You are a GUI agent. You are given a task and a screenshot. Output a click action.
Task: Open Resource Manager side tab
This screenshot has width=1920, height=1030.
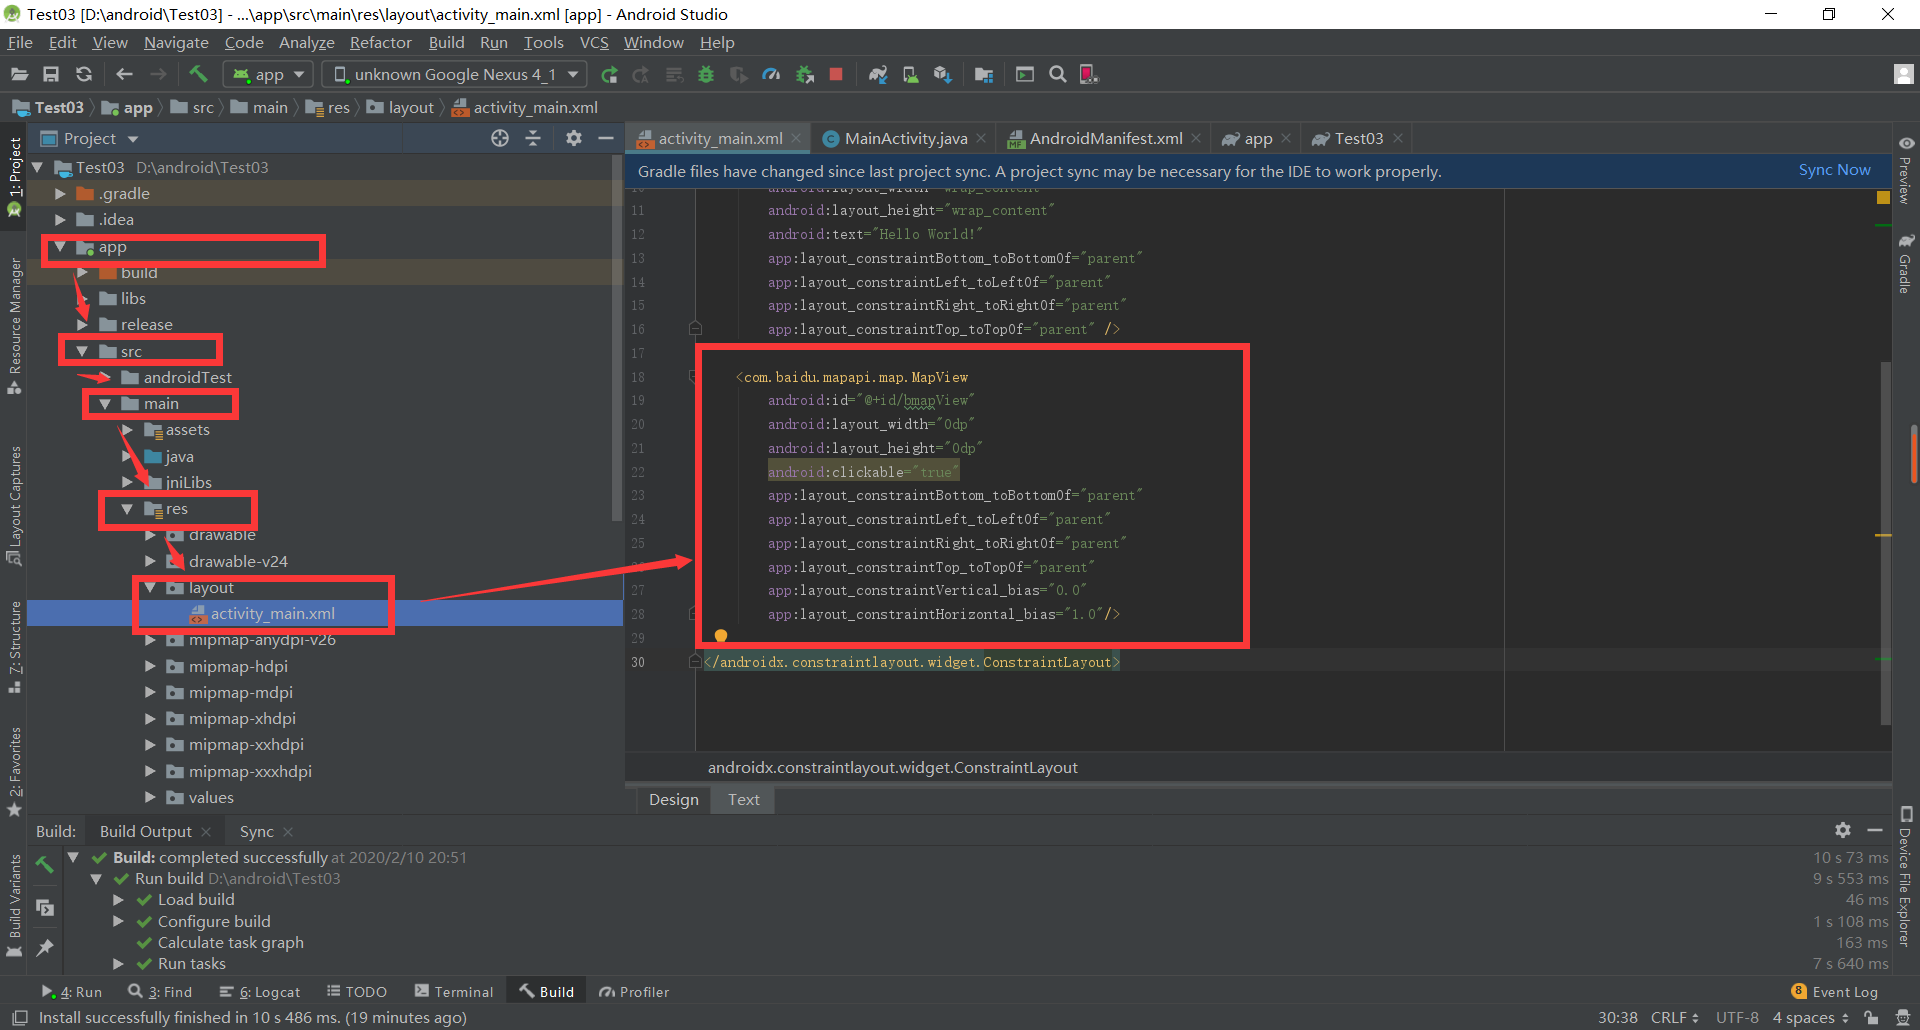pos(14,326)
